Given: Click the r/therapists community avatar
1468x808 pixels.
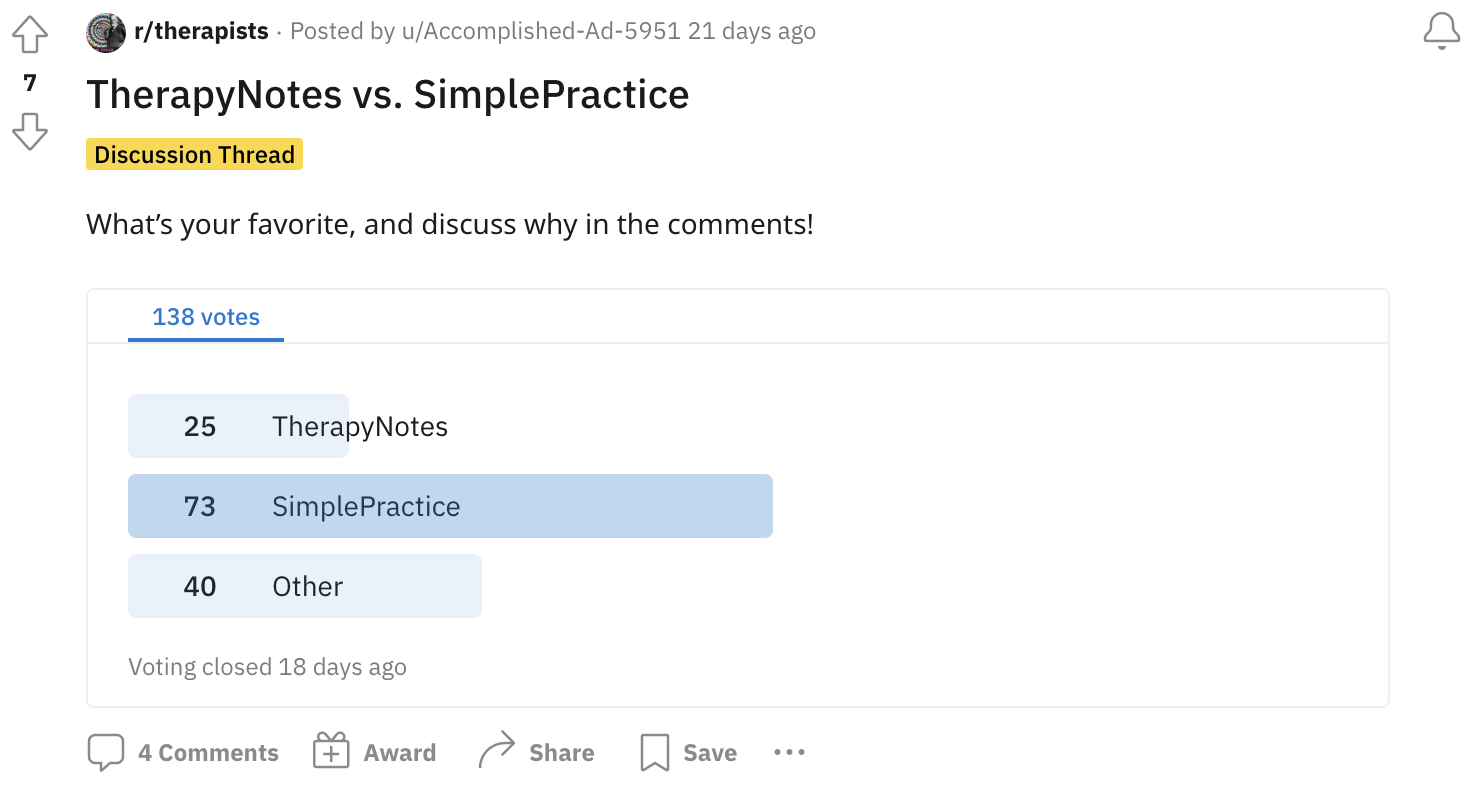Looking at the screenshot, I should point(105,31).
